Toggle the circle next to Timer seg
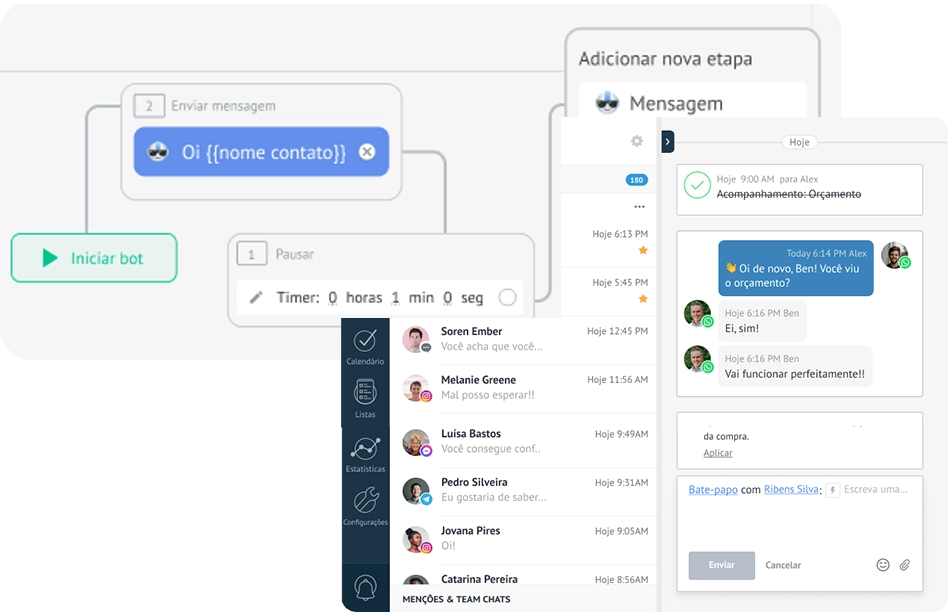Screen dimensions: 948x612 (507, 297)
